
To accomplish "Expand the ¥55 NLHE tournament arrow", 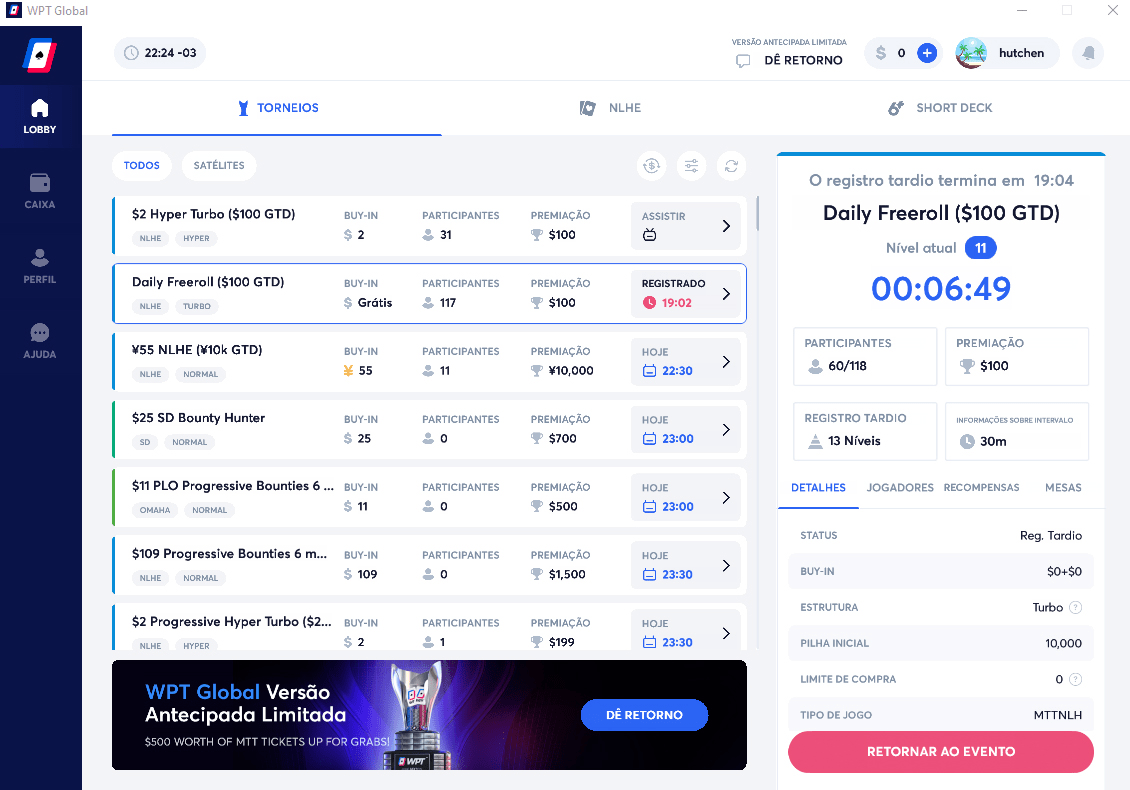I will point(726,362).
